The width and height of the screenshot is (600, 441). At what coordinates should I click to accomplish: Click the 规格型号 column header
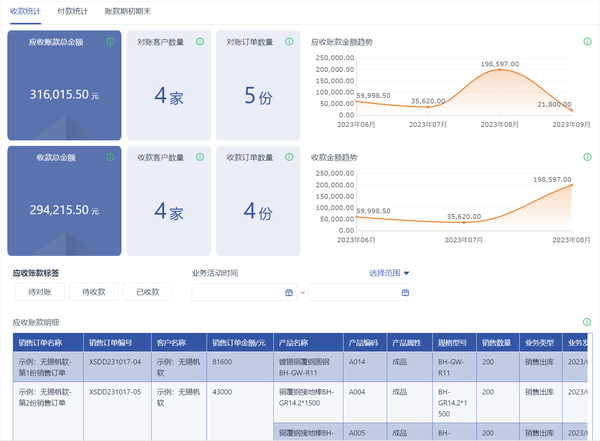point(455,343)
